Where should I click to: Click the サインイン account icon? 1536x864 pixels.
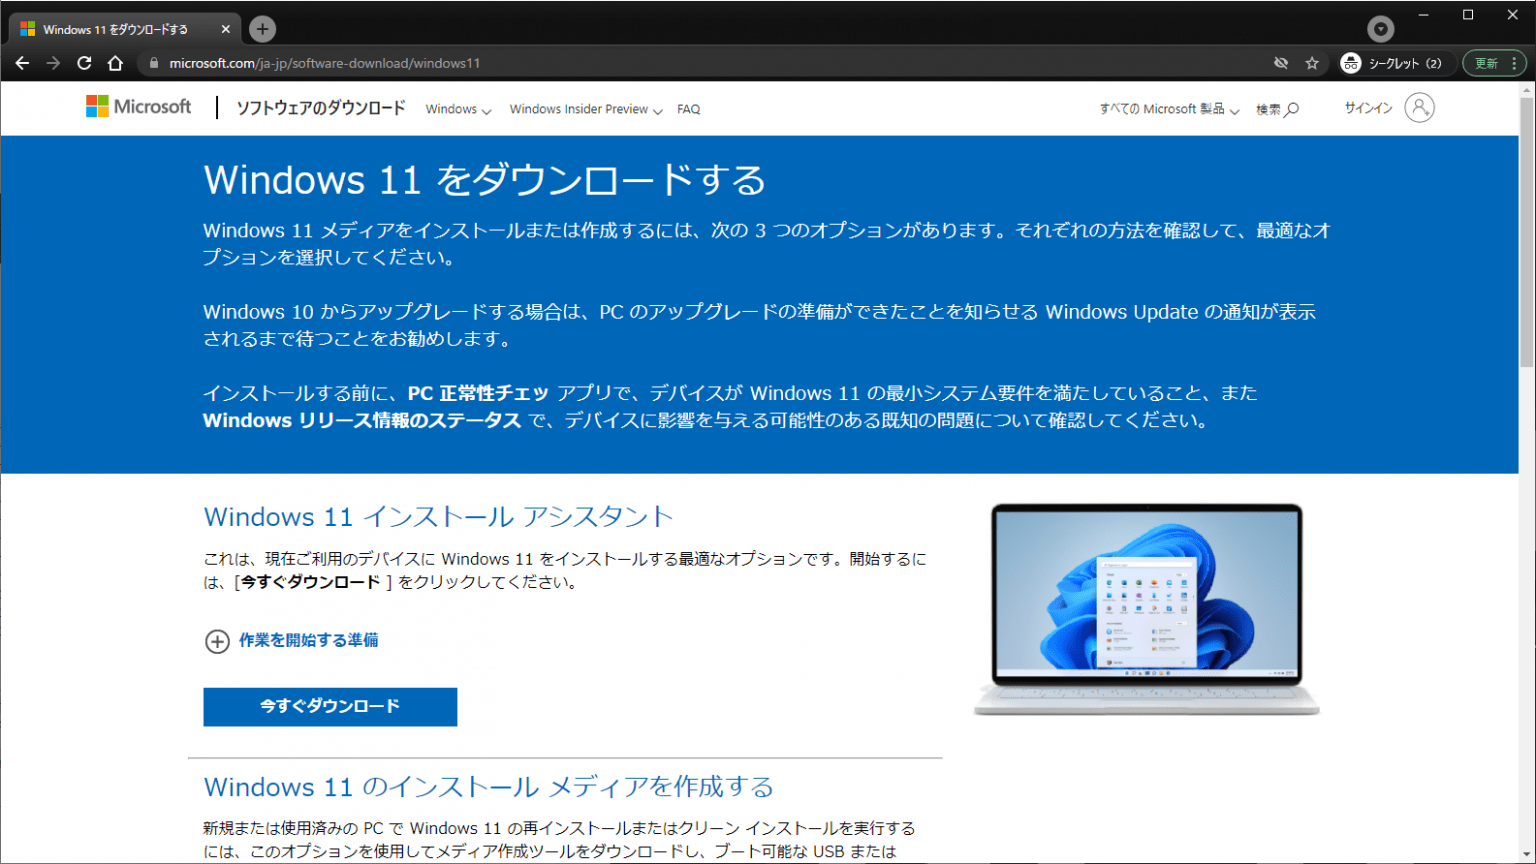point(1420,108)
